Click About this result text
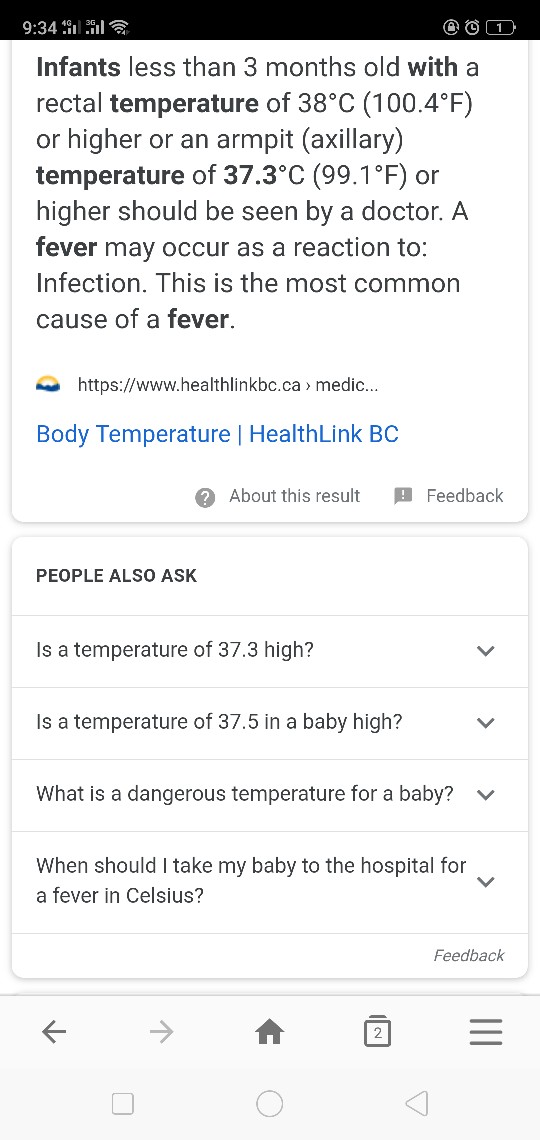540x1140 pixels. pyautogui.click(x=294, y=496)
